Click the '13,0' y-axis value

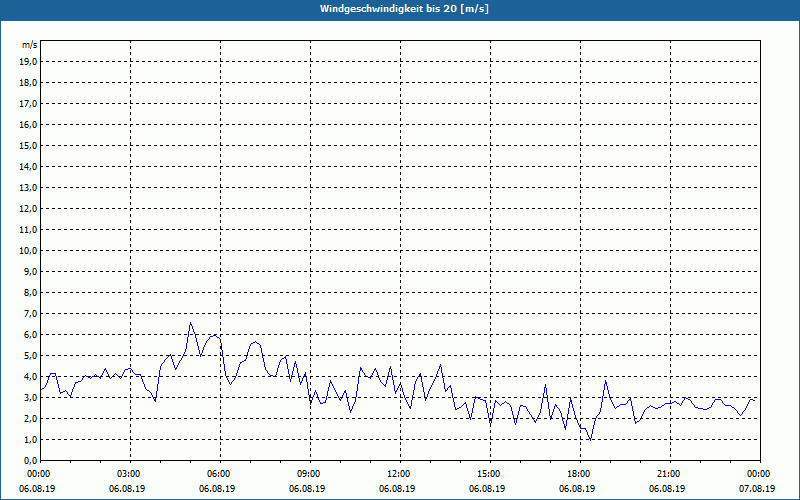[x=29, y=188]
